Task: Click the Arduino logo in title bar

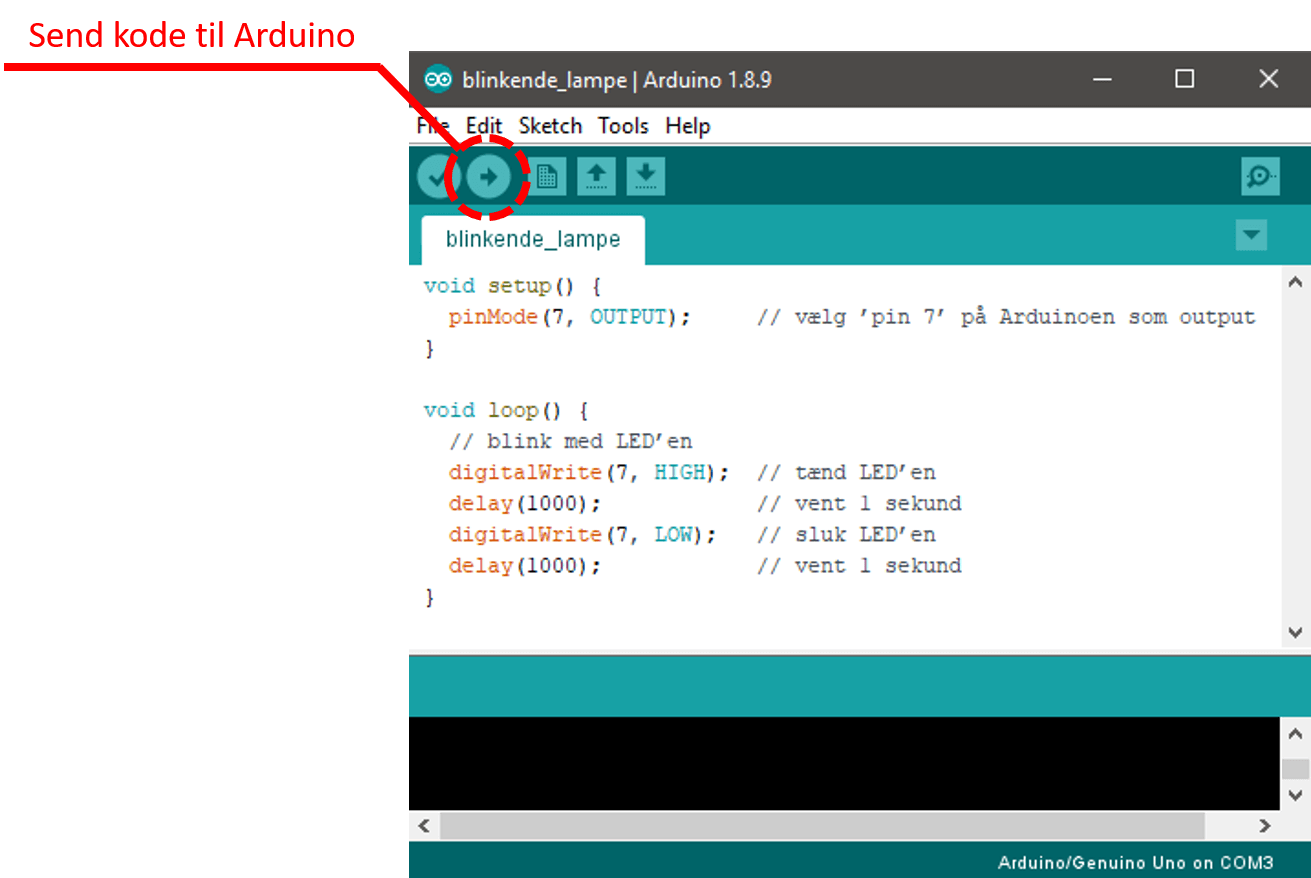Action: click(437, 80)
